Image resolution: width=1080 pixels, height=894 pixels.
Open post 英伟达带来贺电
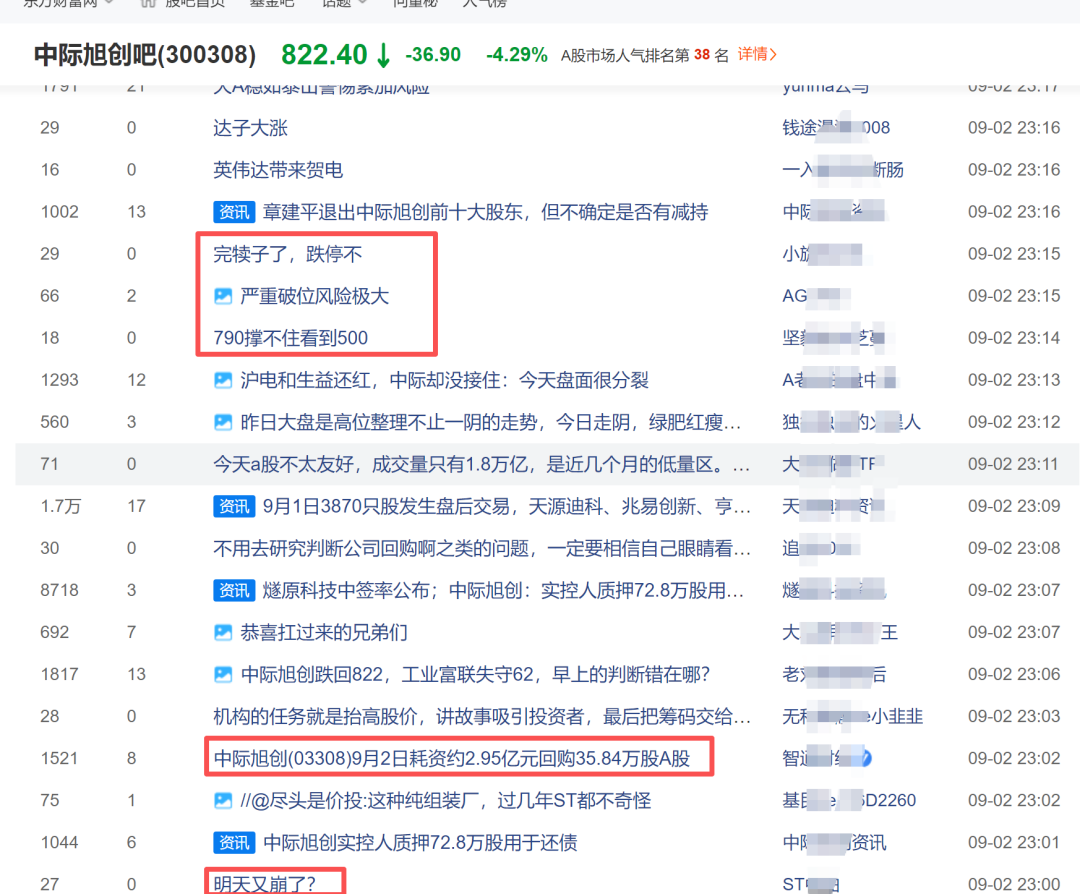(278, 170)
